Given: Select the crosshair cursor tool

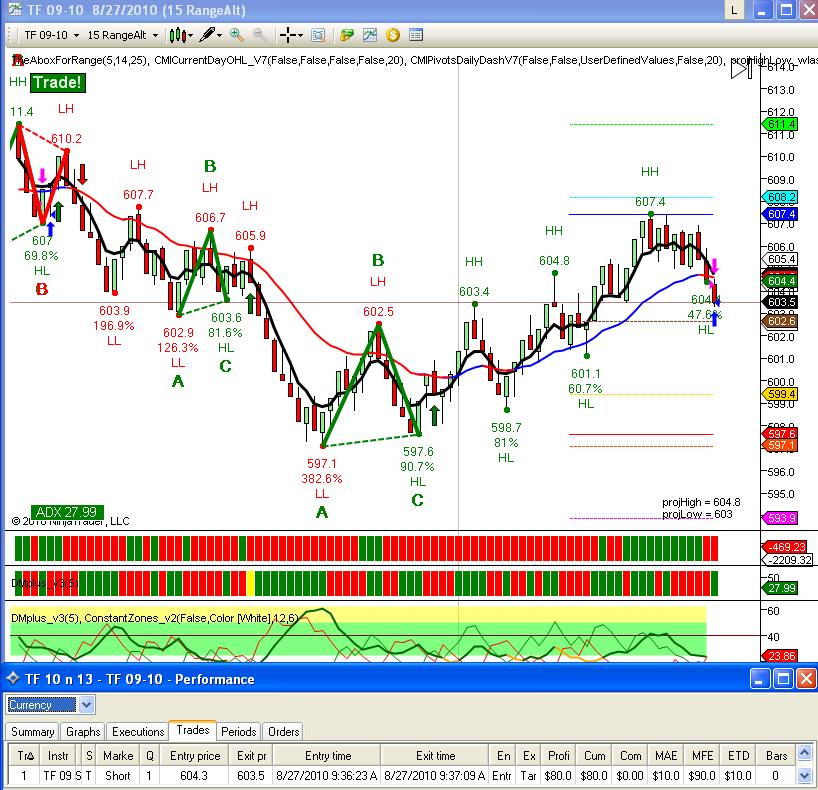Looking at the screenshot, I should point(287,35).
